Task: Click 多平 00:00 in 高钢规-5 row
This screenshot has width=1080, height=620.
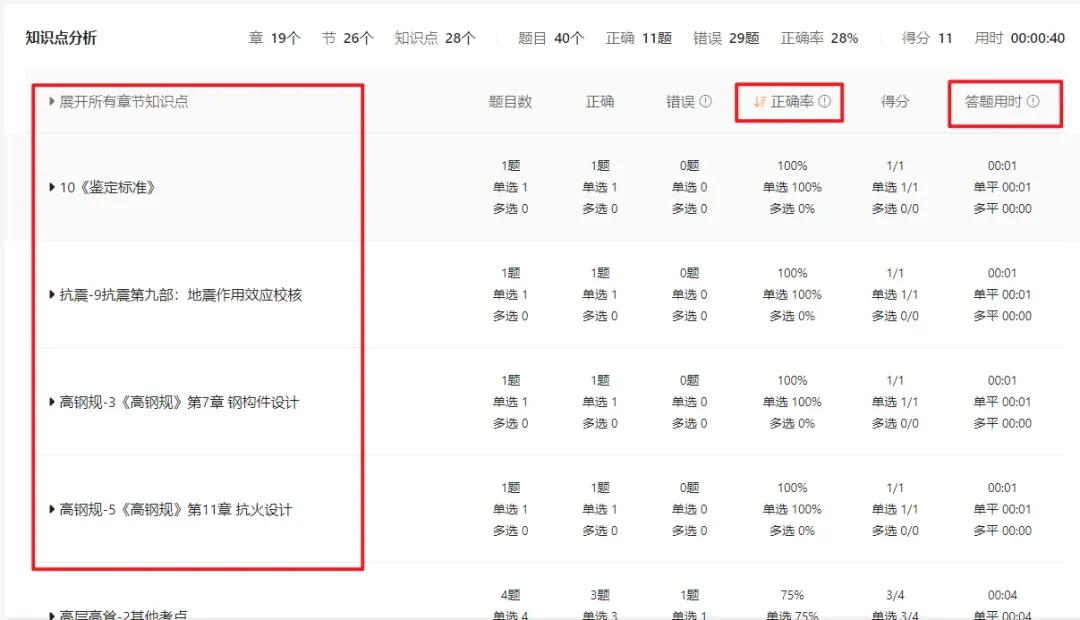Action: click(1002, 530)
